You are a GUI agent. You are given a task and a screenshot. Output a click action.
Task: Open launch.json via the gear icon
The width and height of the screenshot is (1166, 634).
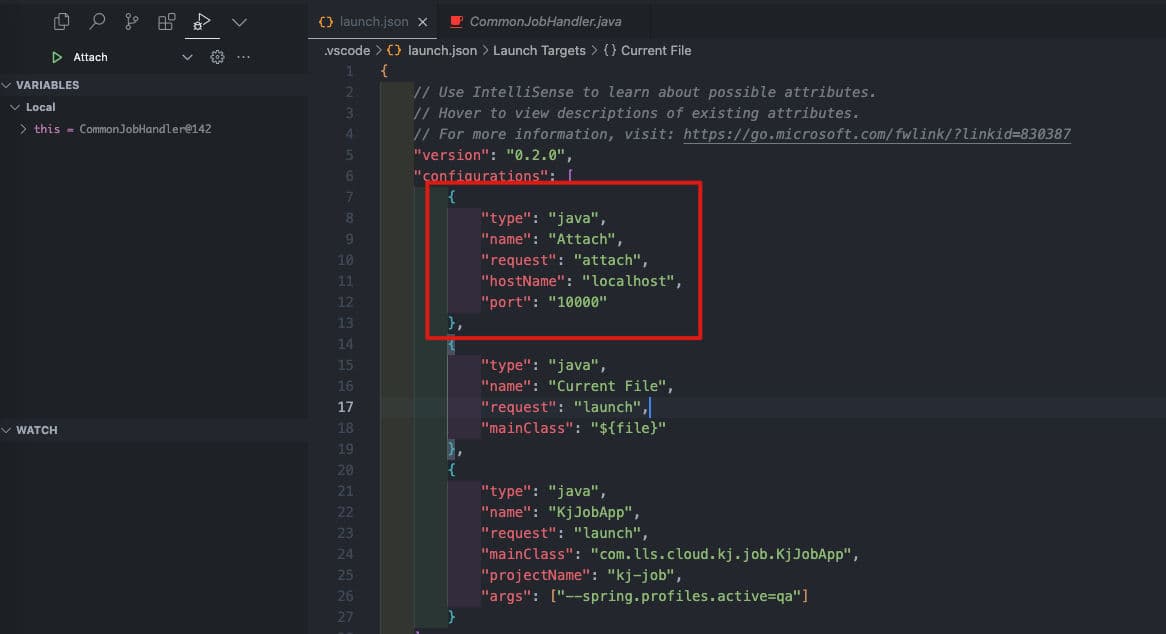pyautogui.click(x=217, y=58)
